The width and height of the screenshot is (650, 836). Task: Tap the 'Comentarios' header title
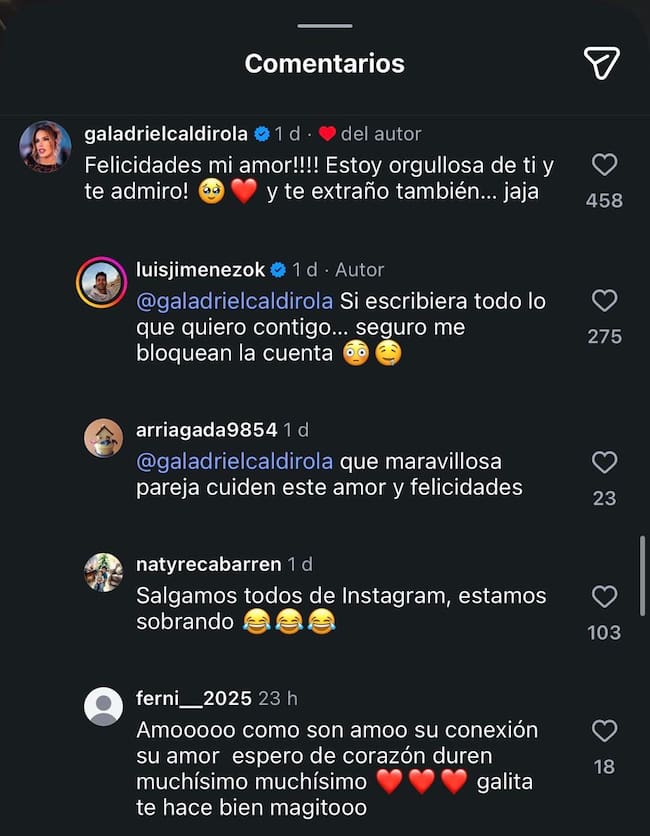click(x=324, y=62)
